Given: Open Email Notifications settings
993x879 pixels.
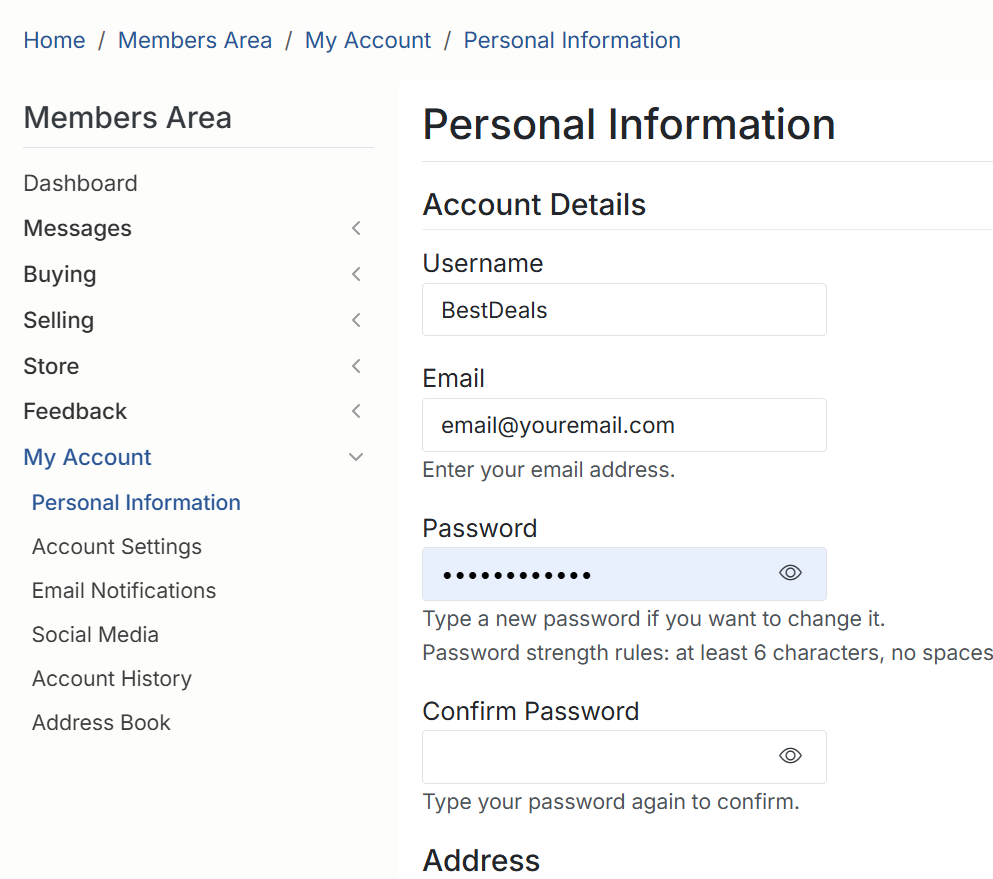Looking at the screenshot, I should pyautogui.click(x=123, y=591).
